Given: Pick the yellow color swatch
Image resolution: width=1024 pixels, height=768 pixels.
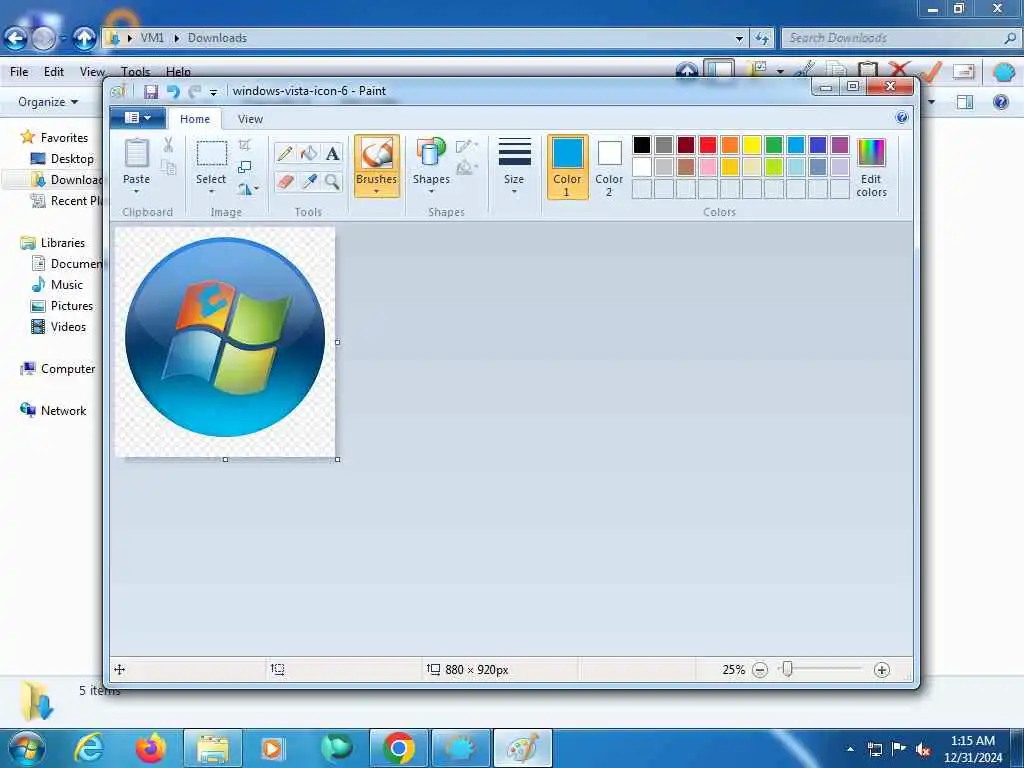Looking at the screenshot, I should click(752, 144).
